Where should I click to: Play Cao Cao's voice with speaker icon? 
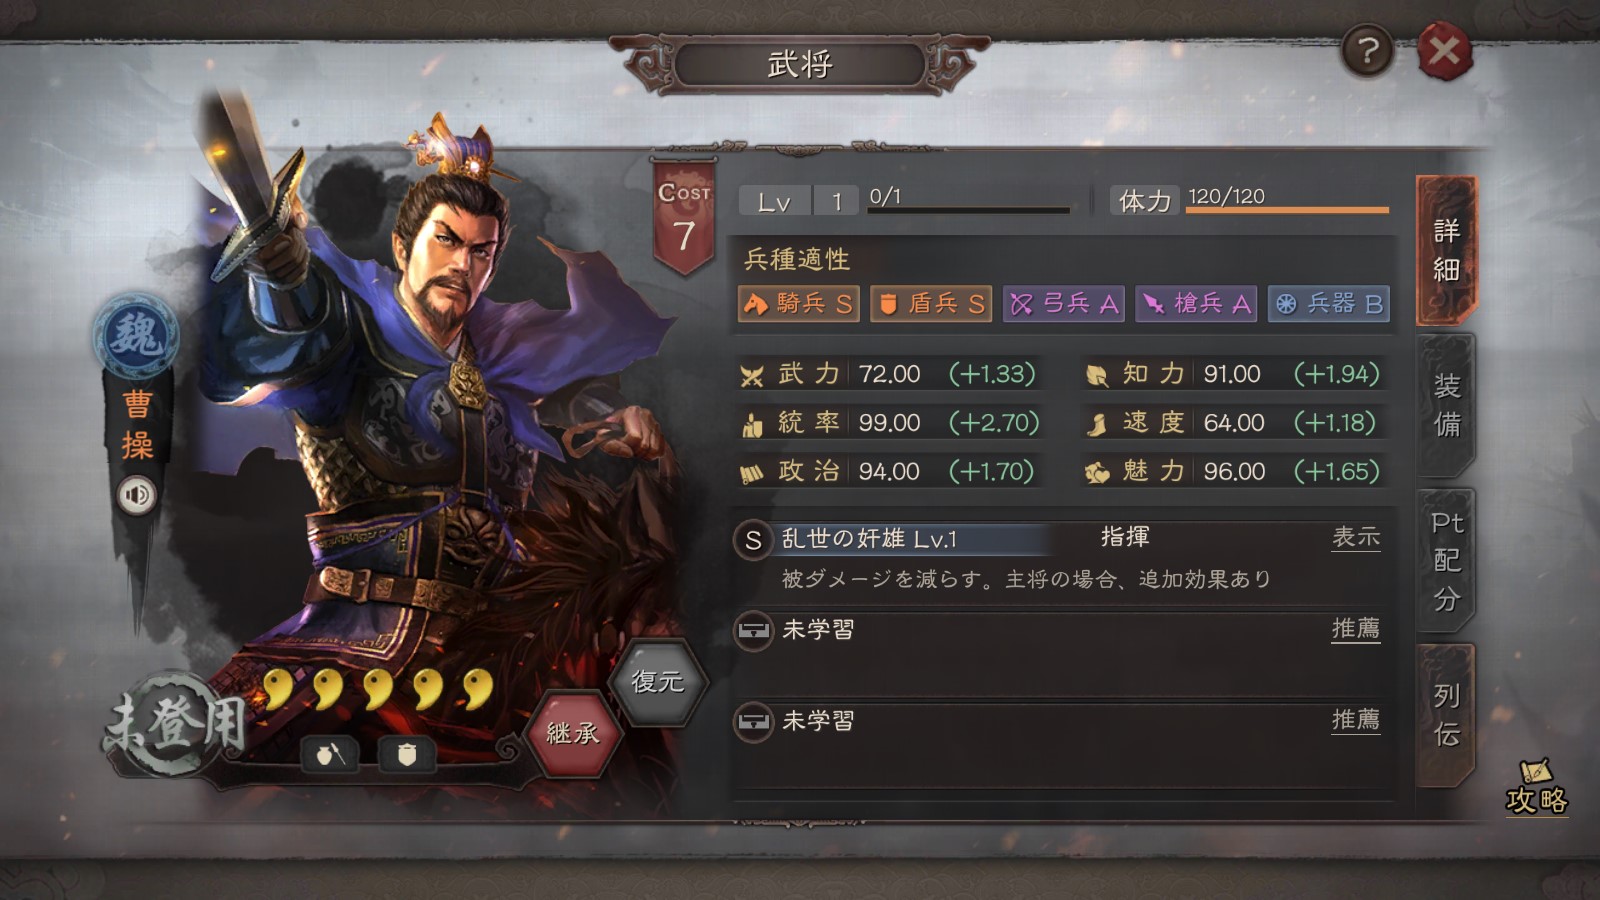pyautogui.click(x=138, y=494)
